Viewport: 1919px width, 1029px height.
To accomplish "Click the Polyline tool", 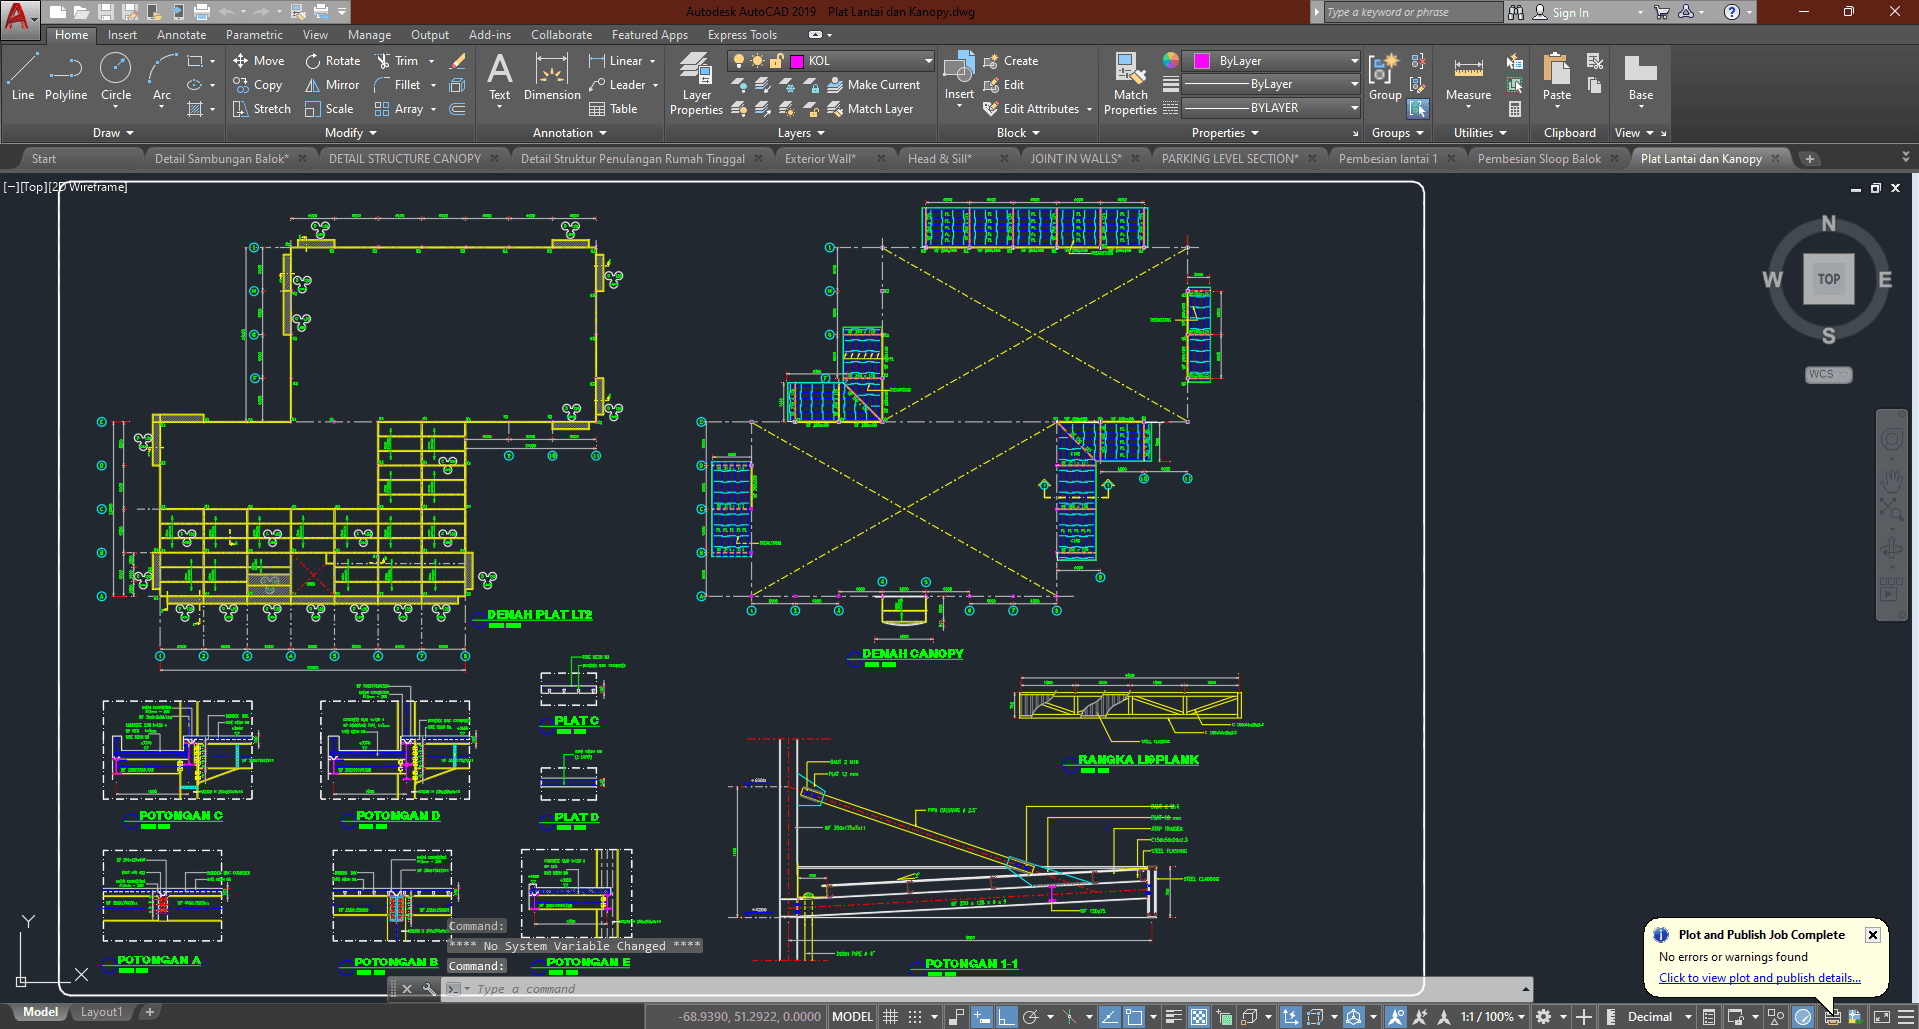I will (x=66, y=77).
